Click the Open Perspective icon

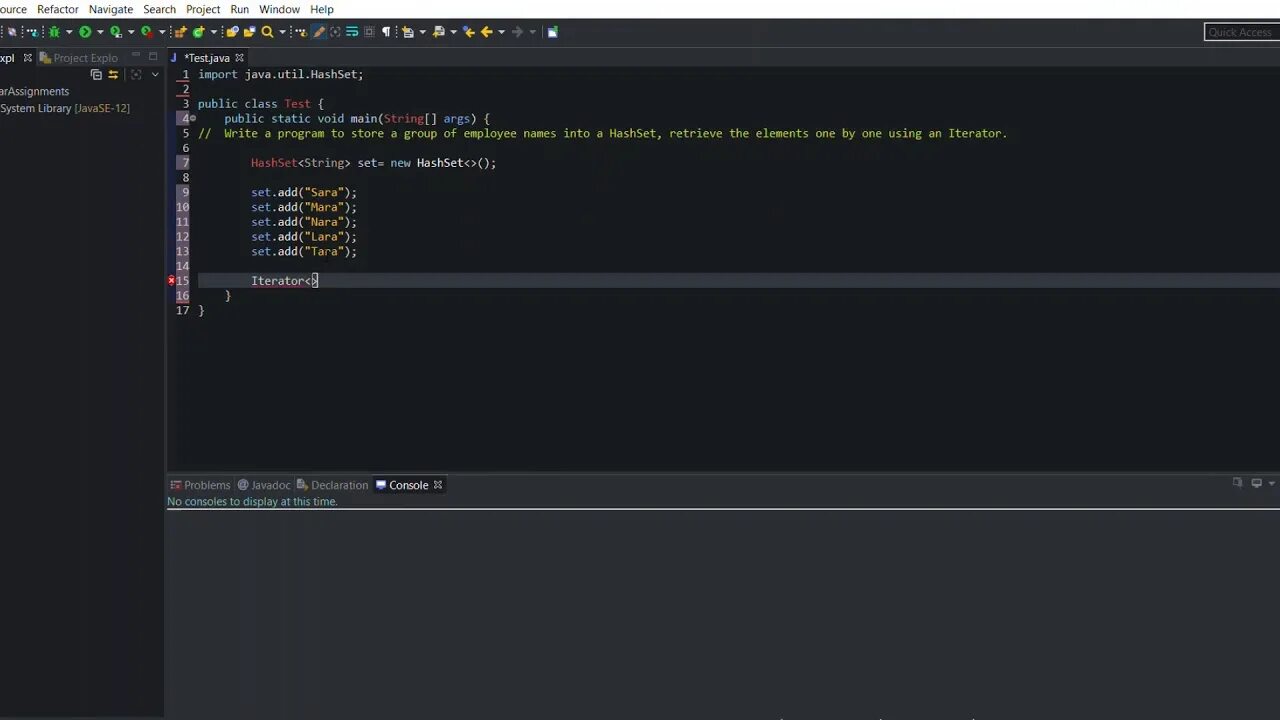[552, 32]
